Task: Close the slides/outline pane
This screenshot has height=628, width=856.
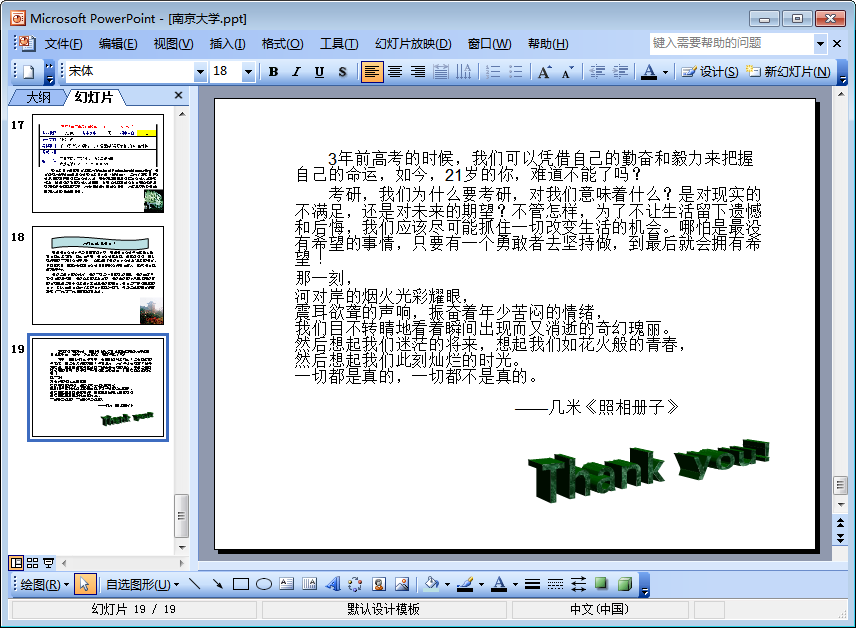Action: point(178,96)
